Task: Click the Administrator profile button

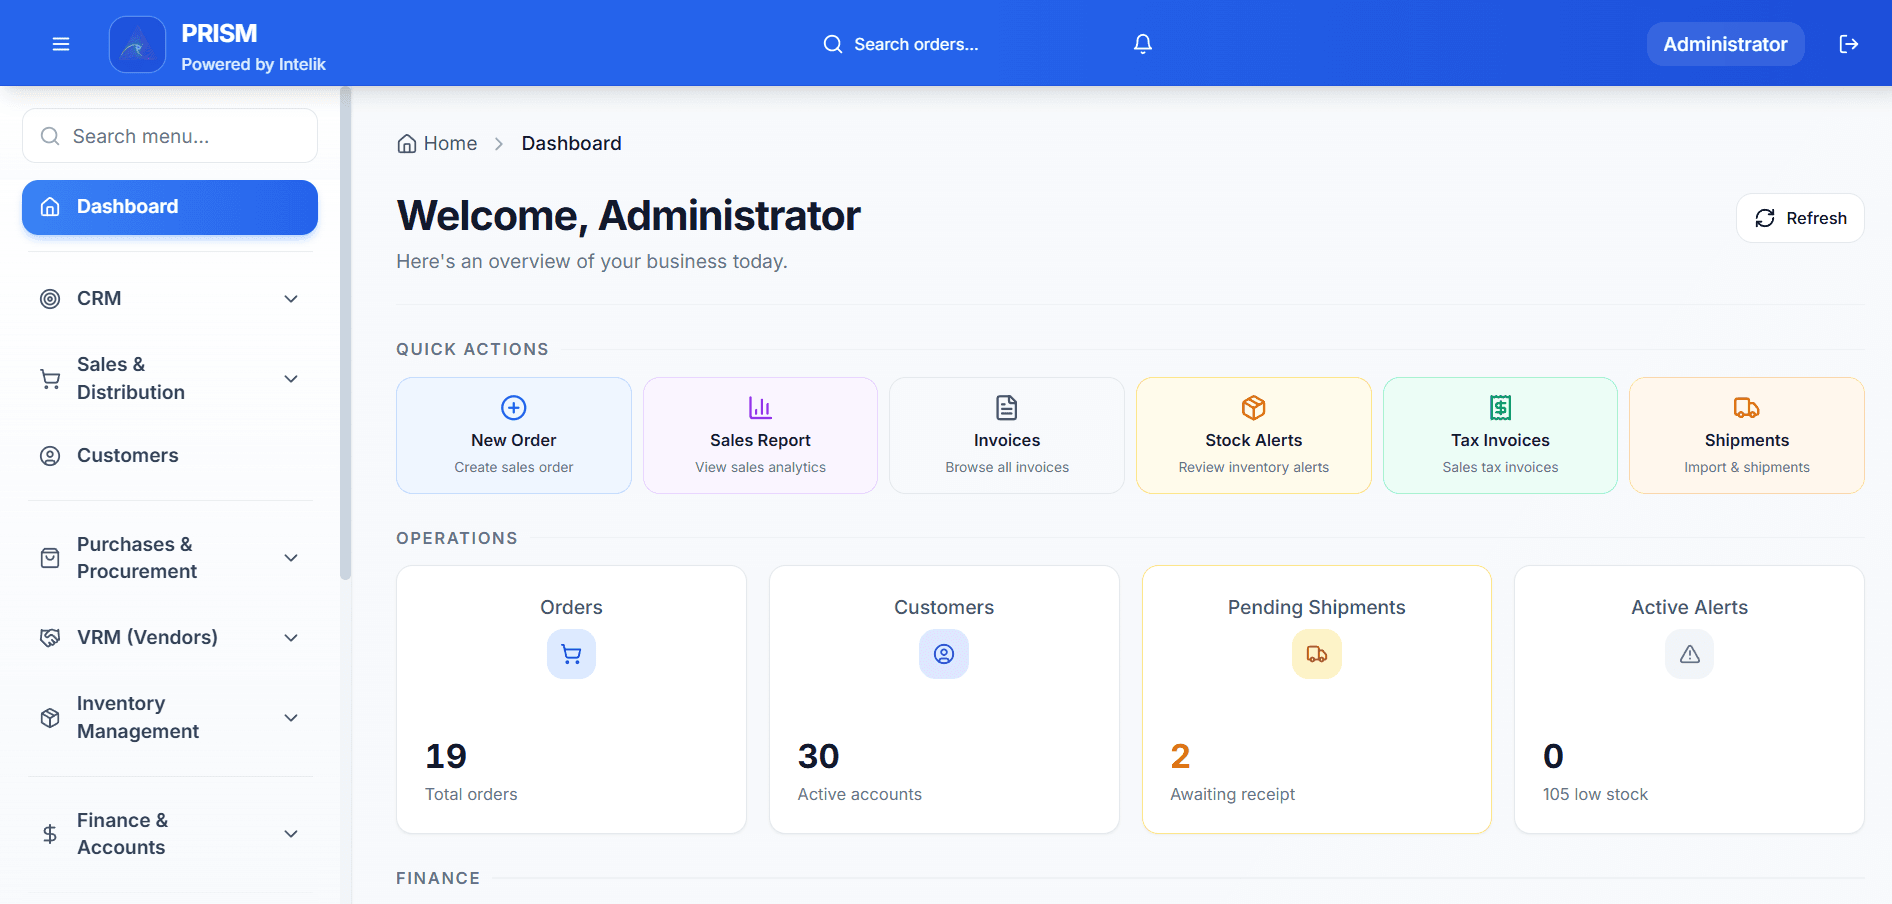Action: (x=1724, y=44)
